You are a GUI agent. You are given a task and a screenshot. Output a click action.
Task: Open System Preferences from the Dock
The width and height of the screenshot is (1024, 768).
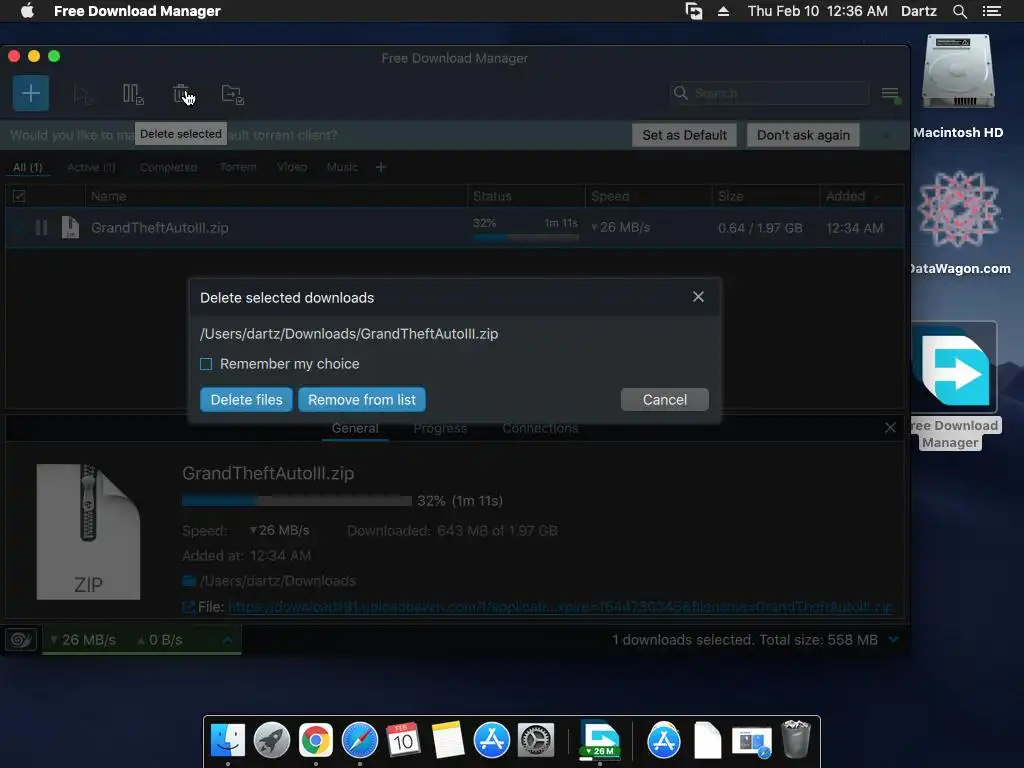click(x=536, y=741)
